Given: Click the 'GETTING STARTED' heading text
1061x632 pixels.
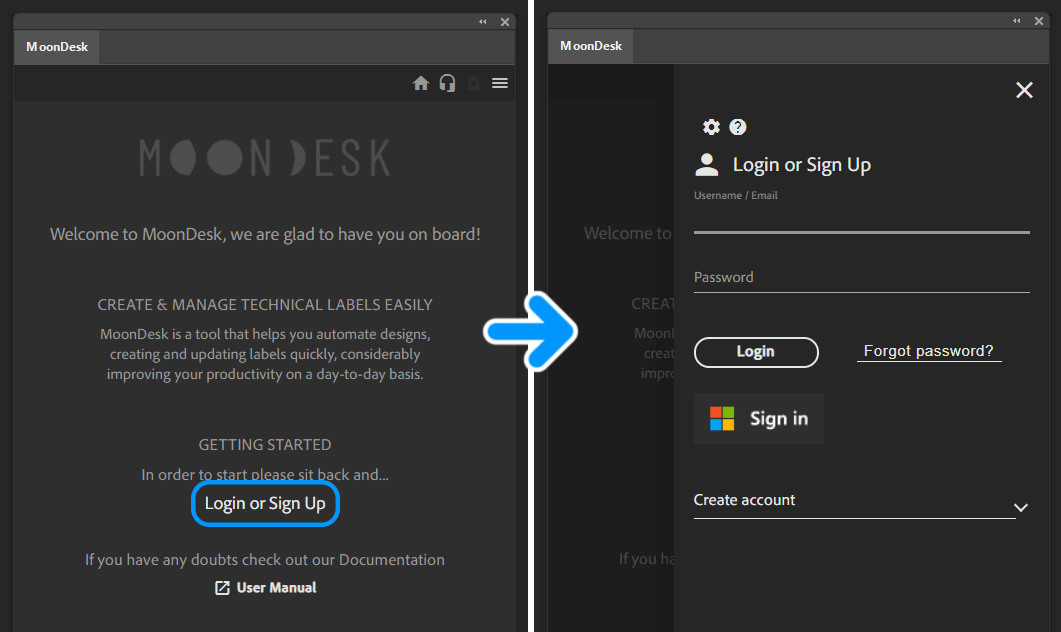Looking at the screenshot, I should [265, 445].
